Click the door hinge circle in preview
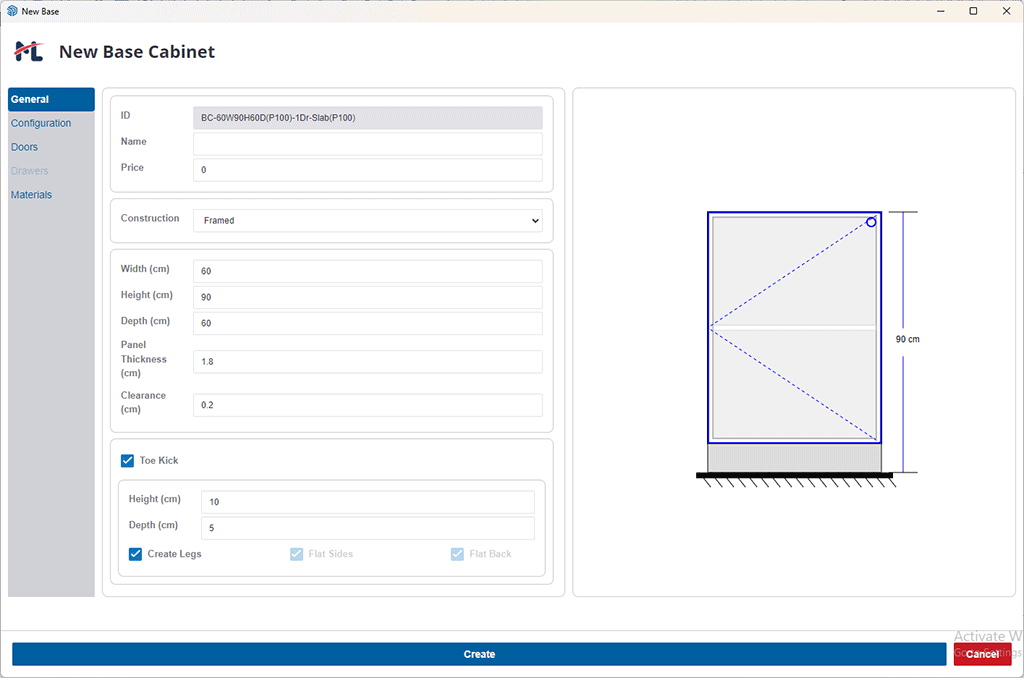1024x678 pixels. 871,222
